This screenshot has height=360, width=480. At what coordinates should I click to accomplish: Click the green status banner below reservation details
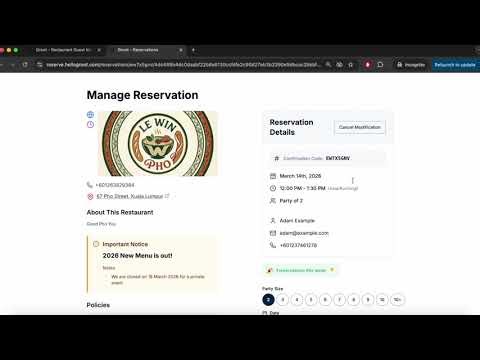(300, 270)
